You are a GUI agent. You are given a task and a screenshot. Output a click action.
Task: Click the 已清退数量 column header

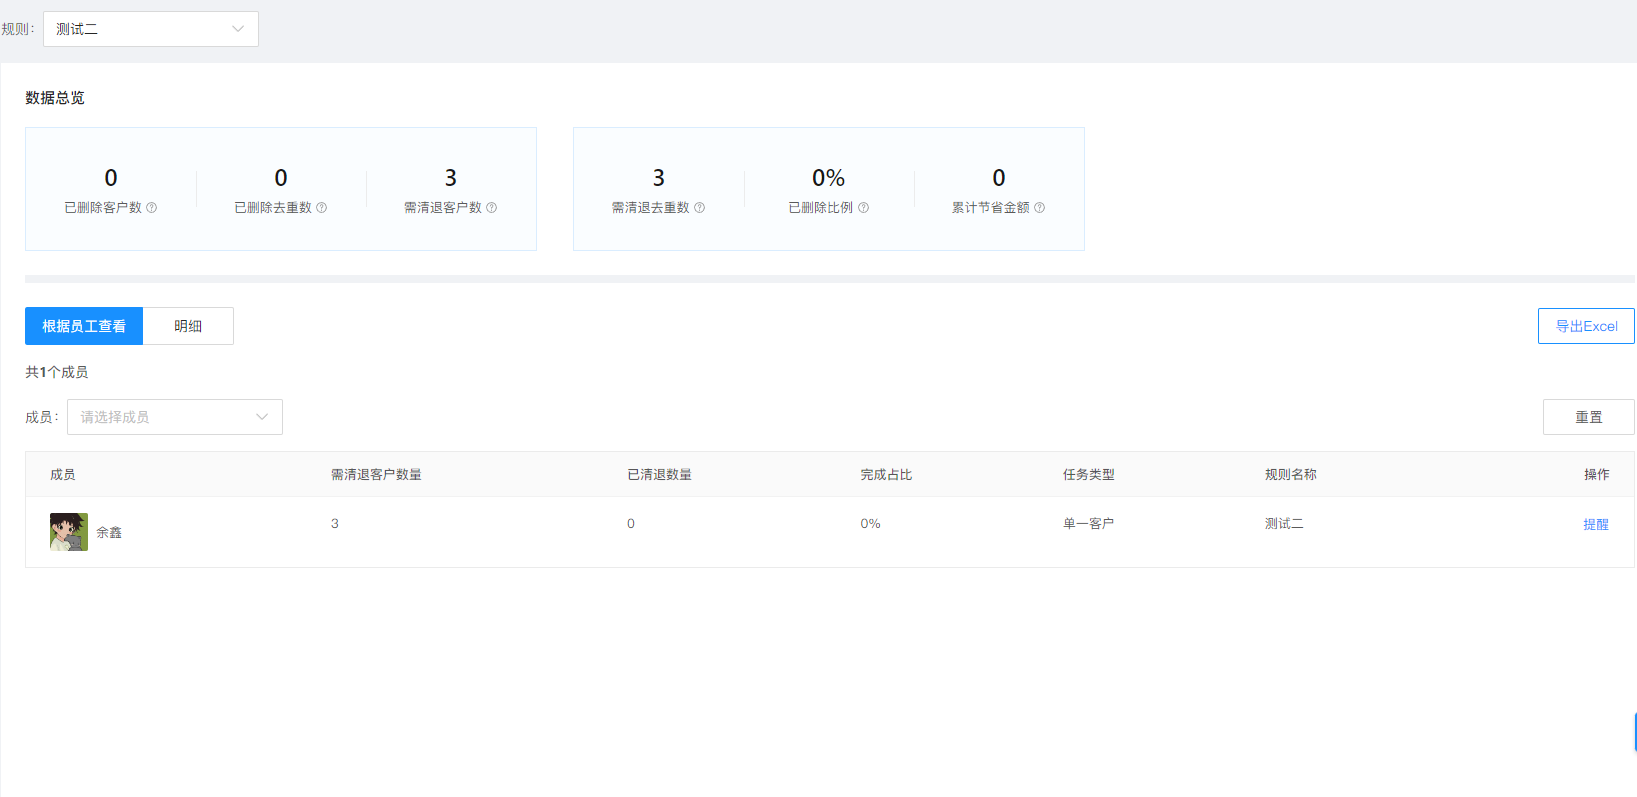click(659, 475)
